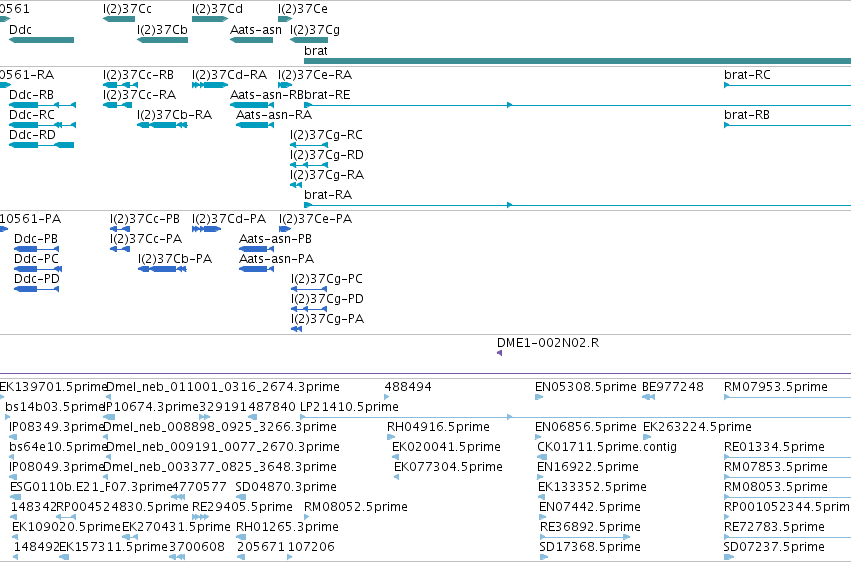This screenshot has height=562, width=851.
Task: Select EST RM08052.5prime label
Action: 355,507
